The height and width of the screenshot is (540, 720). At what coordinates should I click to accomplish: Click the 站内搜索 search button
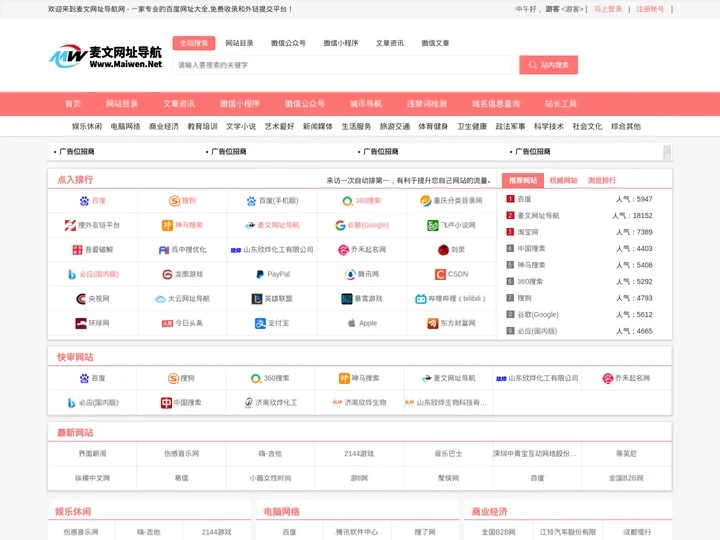point(548,65)
